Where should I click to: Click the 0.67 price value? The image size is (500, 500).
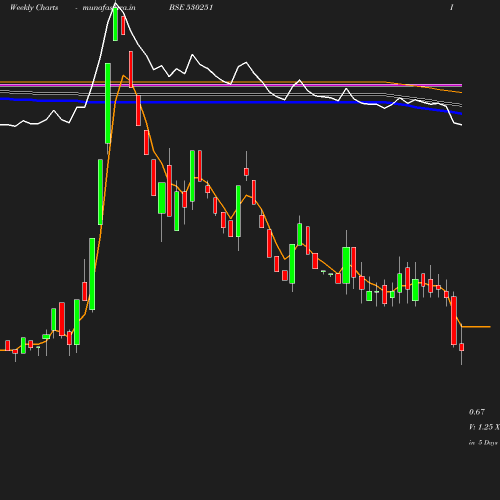477,412
